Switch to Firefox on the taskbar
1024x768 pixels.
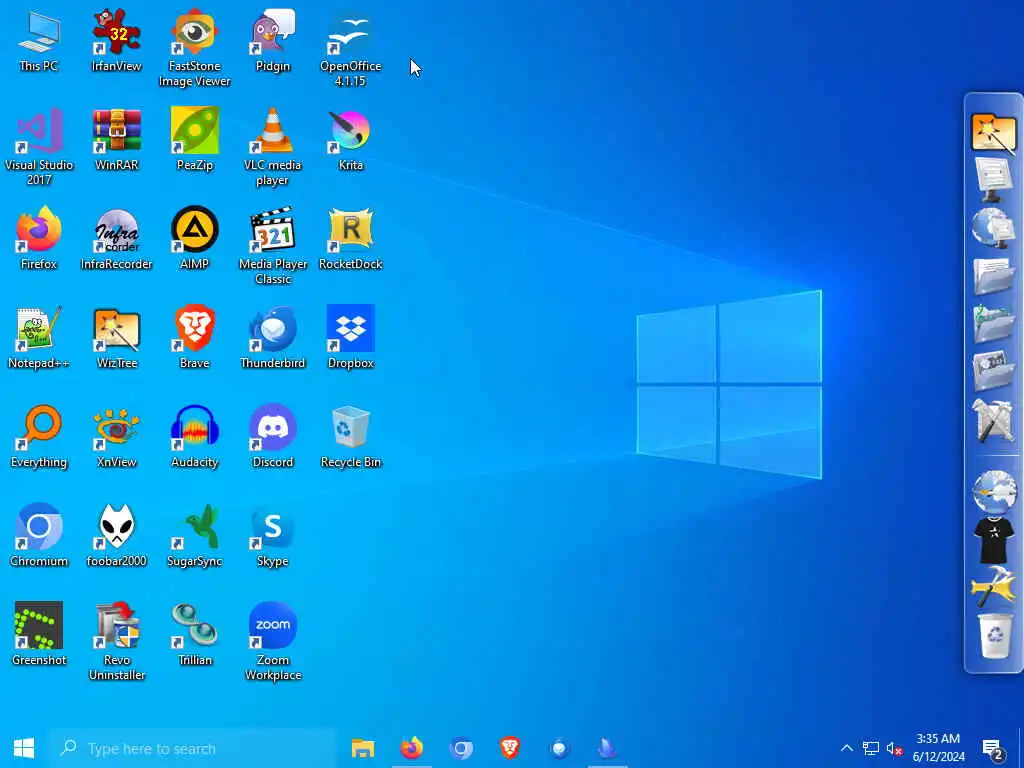(x=411, y=748)
